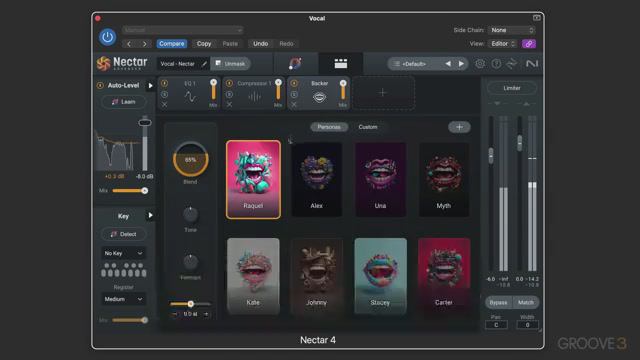640x360 pixels.
Task: Switch to the Custom tab
Action: pyautogui.click(x=368, y=127)
